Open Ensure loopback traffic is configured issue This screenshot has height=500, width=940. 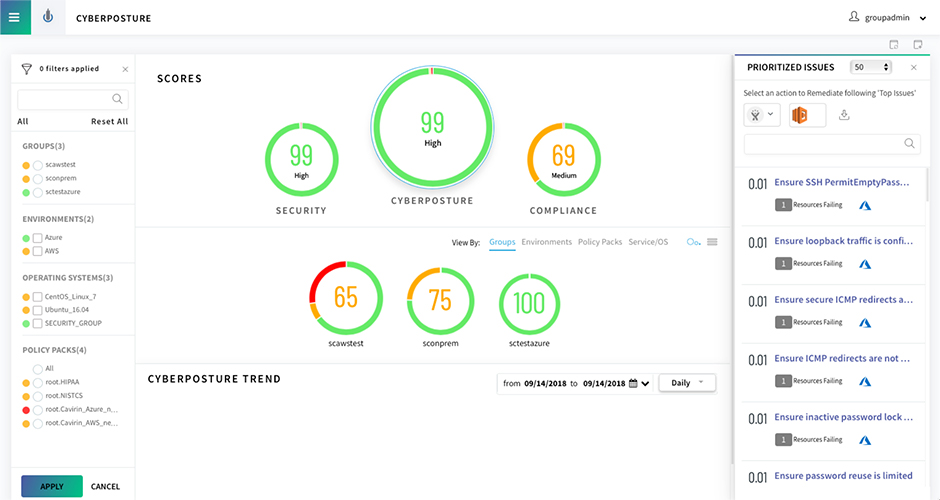coord(843,241)
